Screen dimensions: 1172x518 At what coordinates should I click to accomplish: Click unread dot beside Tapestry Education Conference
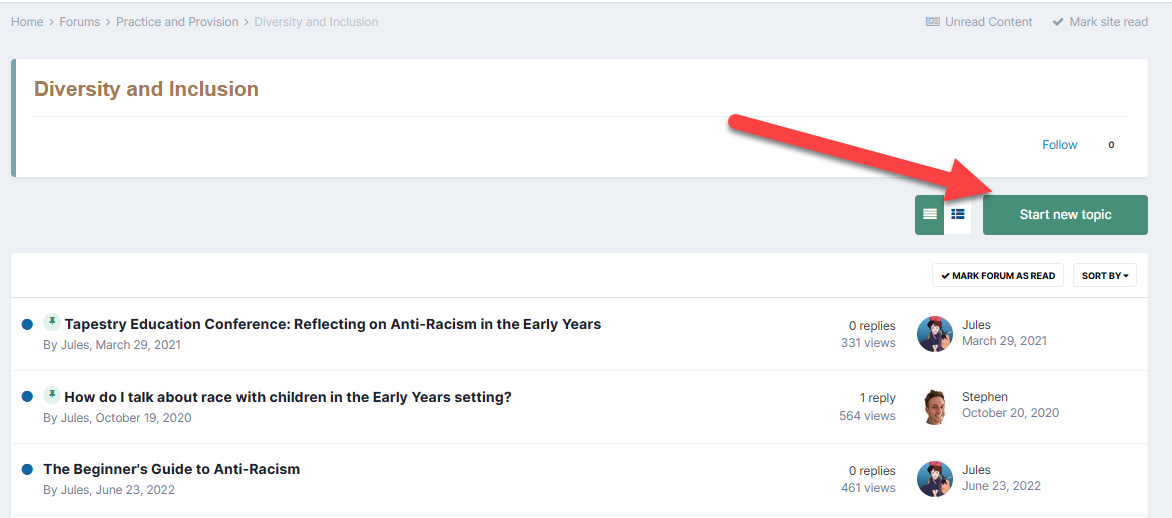click(x=28, y=324)
